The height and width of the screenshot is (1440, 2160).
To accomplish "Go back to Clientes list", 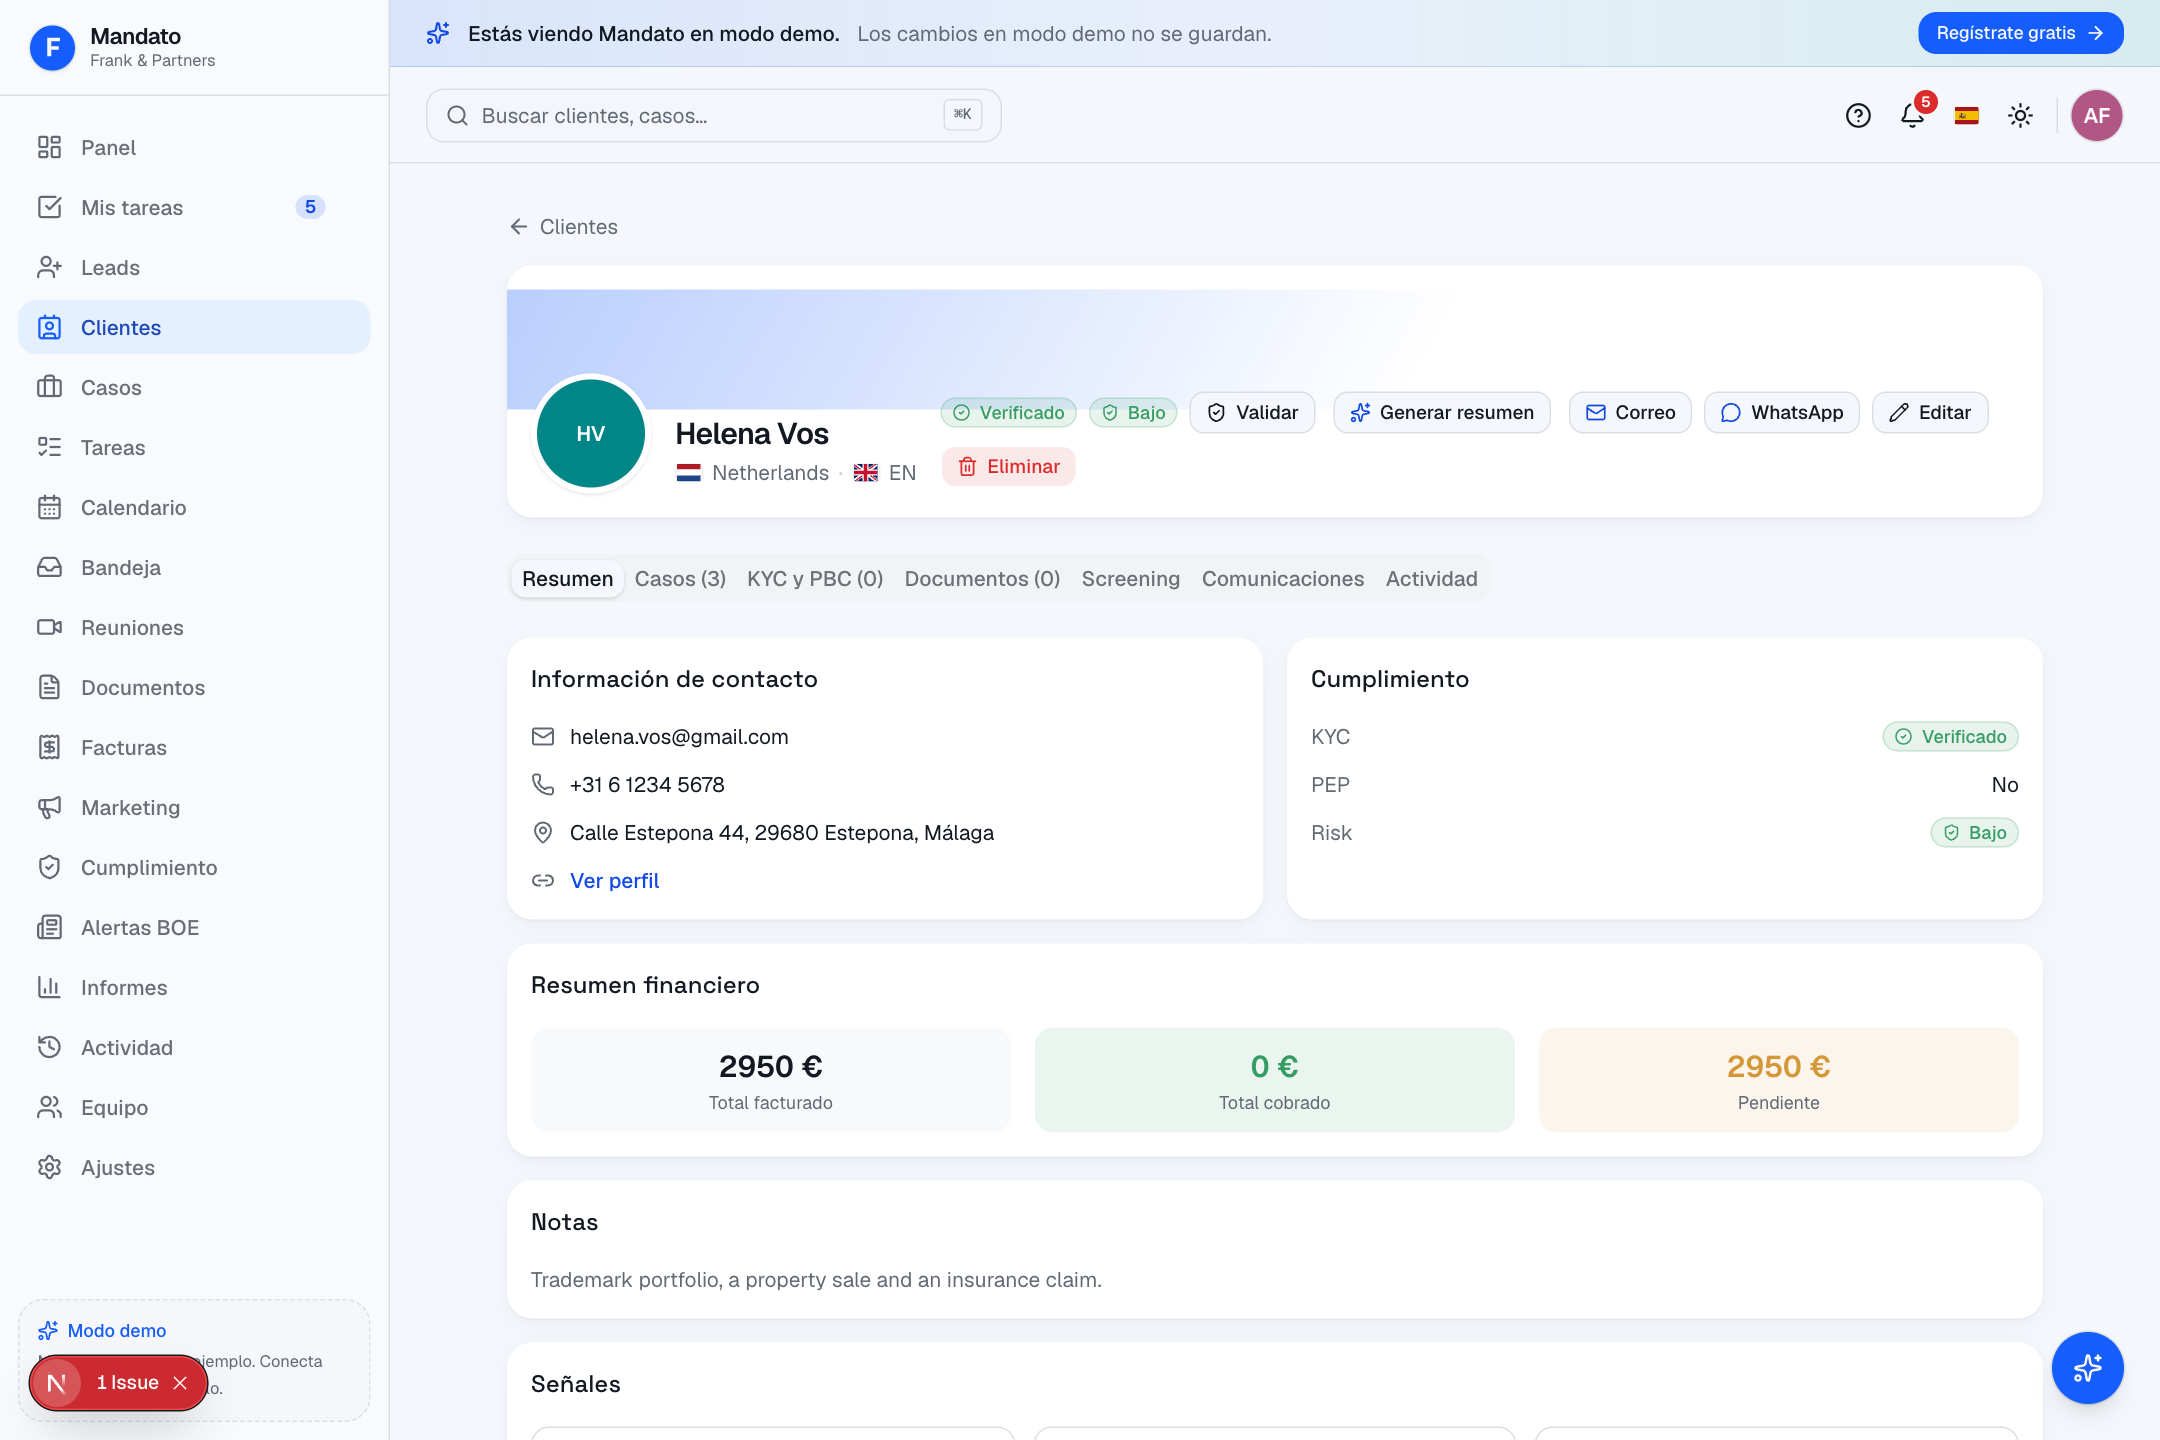I will point(564,227).
